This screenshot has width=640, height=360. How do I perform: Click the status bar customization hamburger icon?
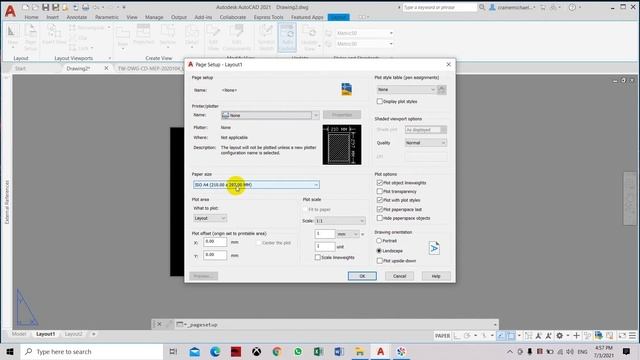point(632,336)
